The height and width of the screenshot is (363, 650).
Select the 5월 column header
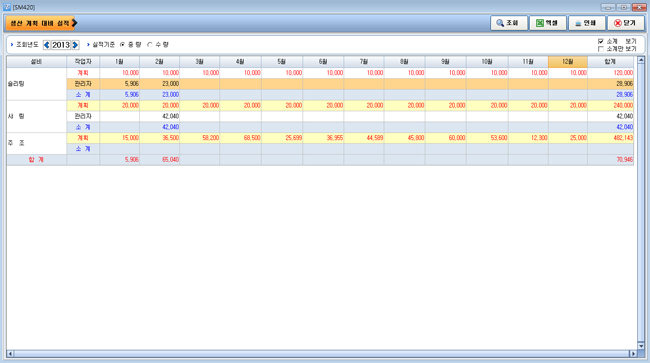(282, 62)
